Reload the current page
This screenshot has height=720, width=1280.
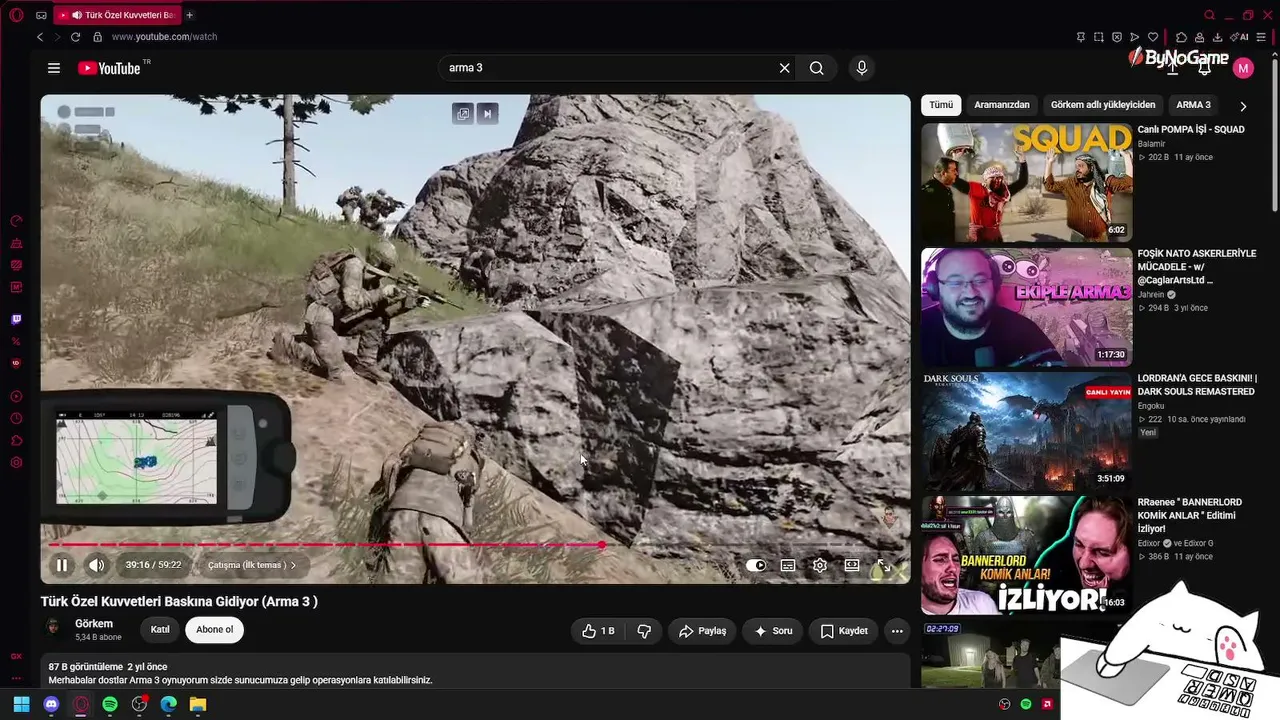click(x=75, y=37)
